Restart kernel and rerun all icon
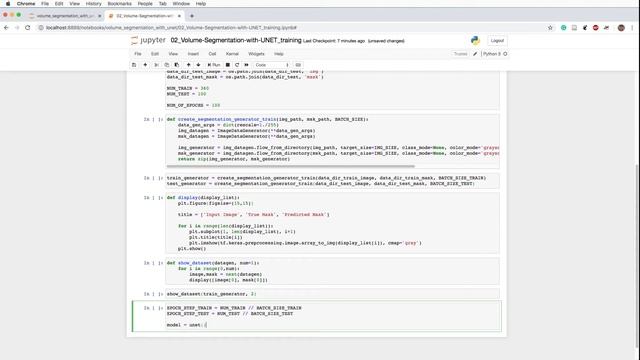 tap(247, 65)
